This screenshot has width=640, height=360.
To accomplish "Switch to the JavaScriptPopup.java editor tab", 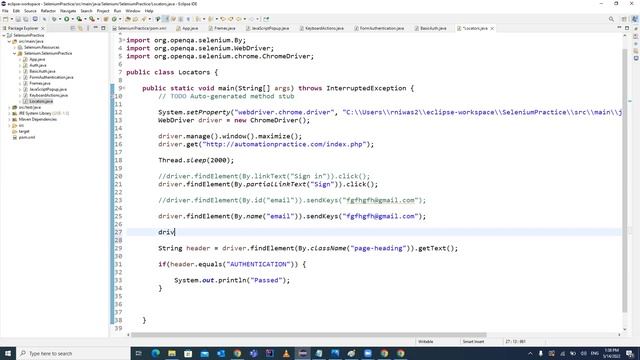I will click(x=268, y=29).
